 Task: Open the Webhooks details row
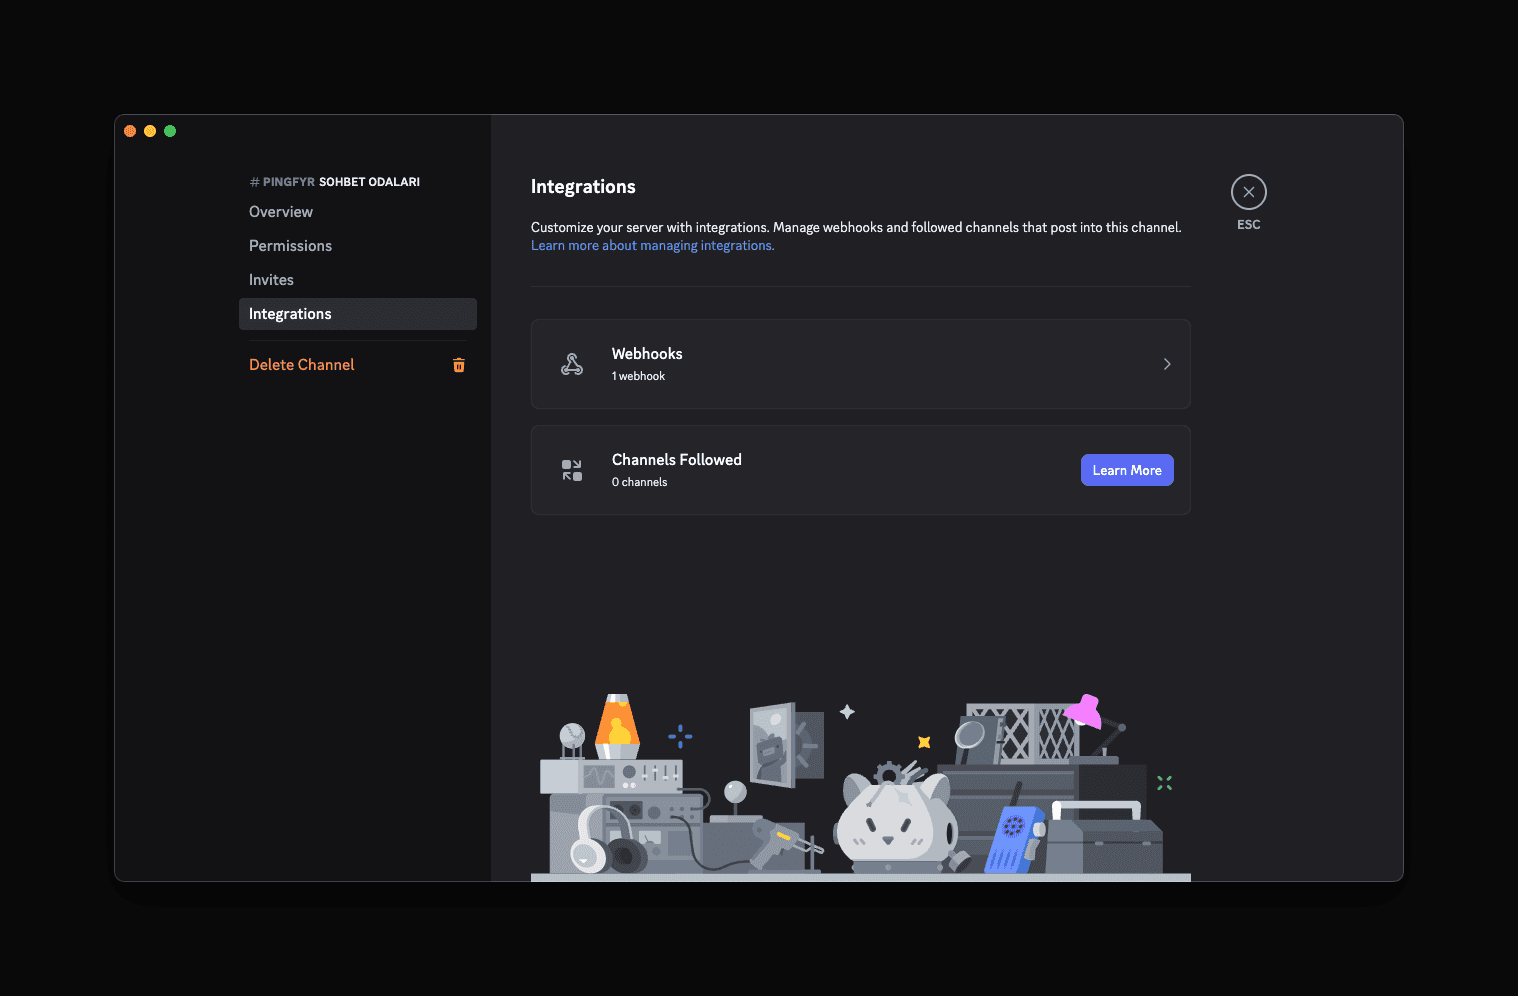point(860,364)
